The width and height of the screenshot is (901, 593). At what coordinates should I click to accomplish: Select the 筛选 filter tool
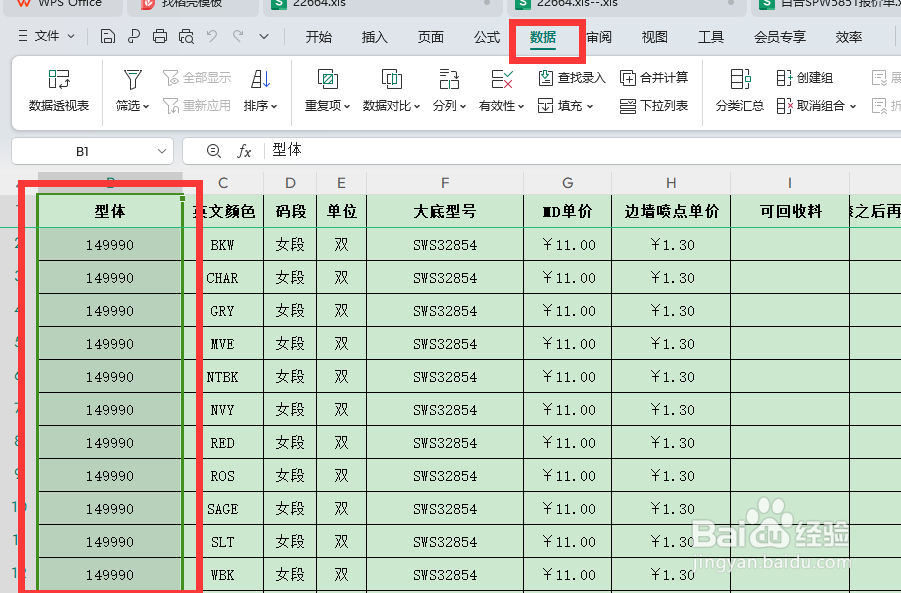coord(131,92)
